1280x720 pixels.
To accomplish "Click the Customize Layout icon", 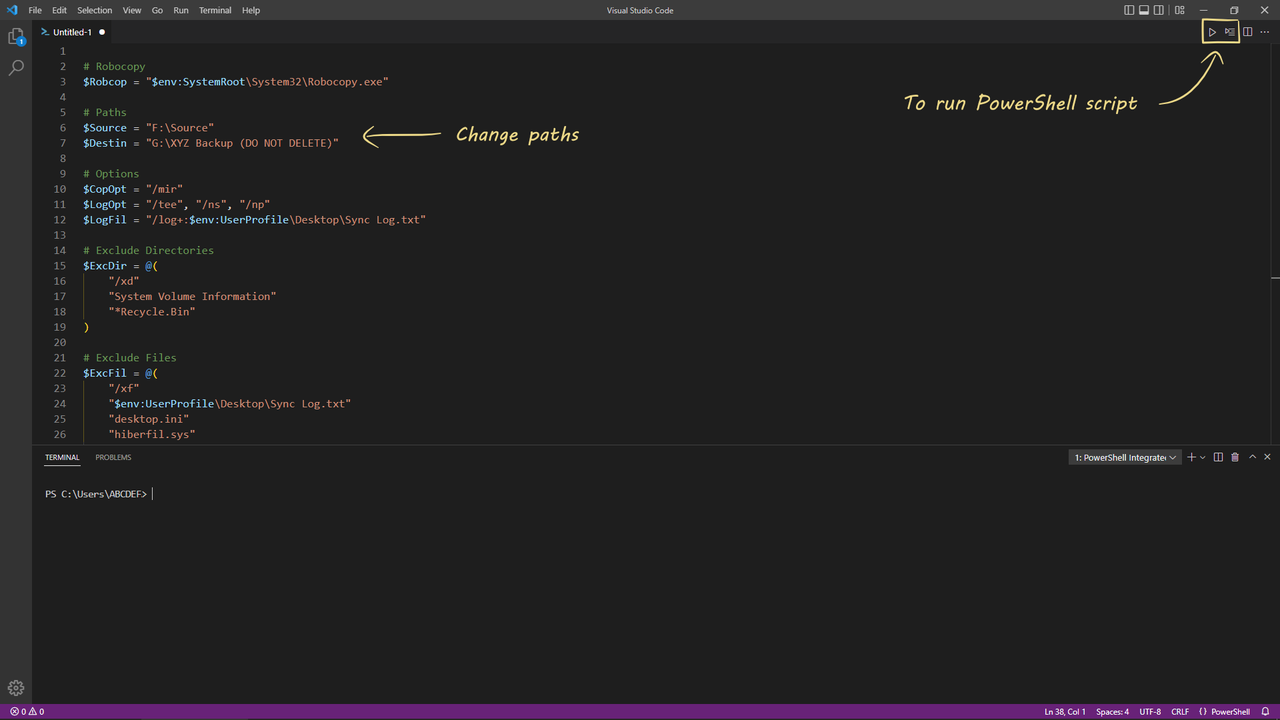I will coord(1180,10).
